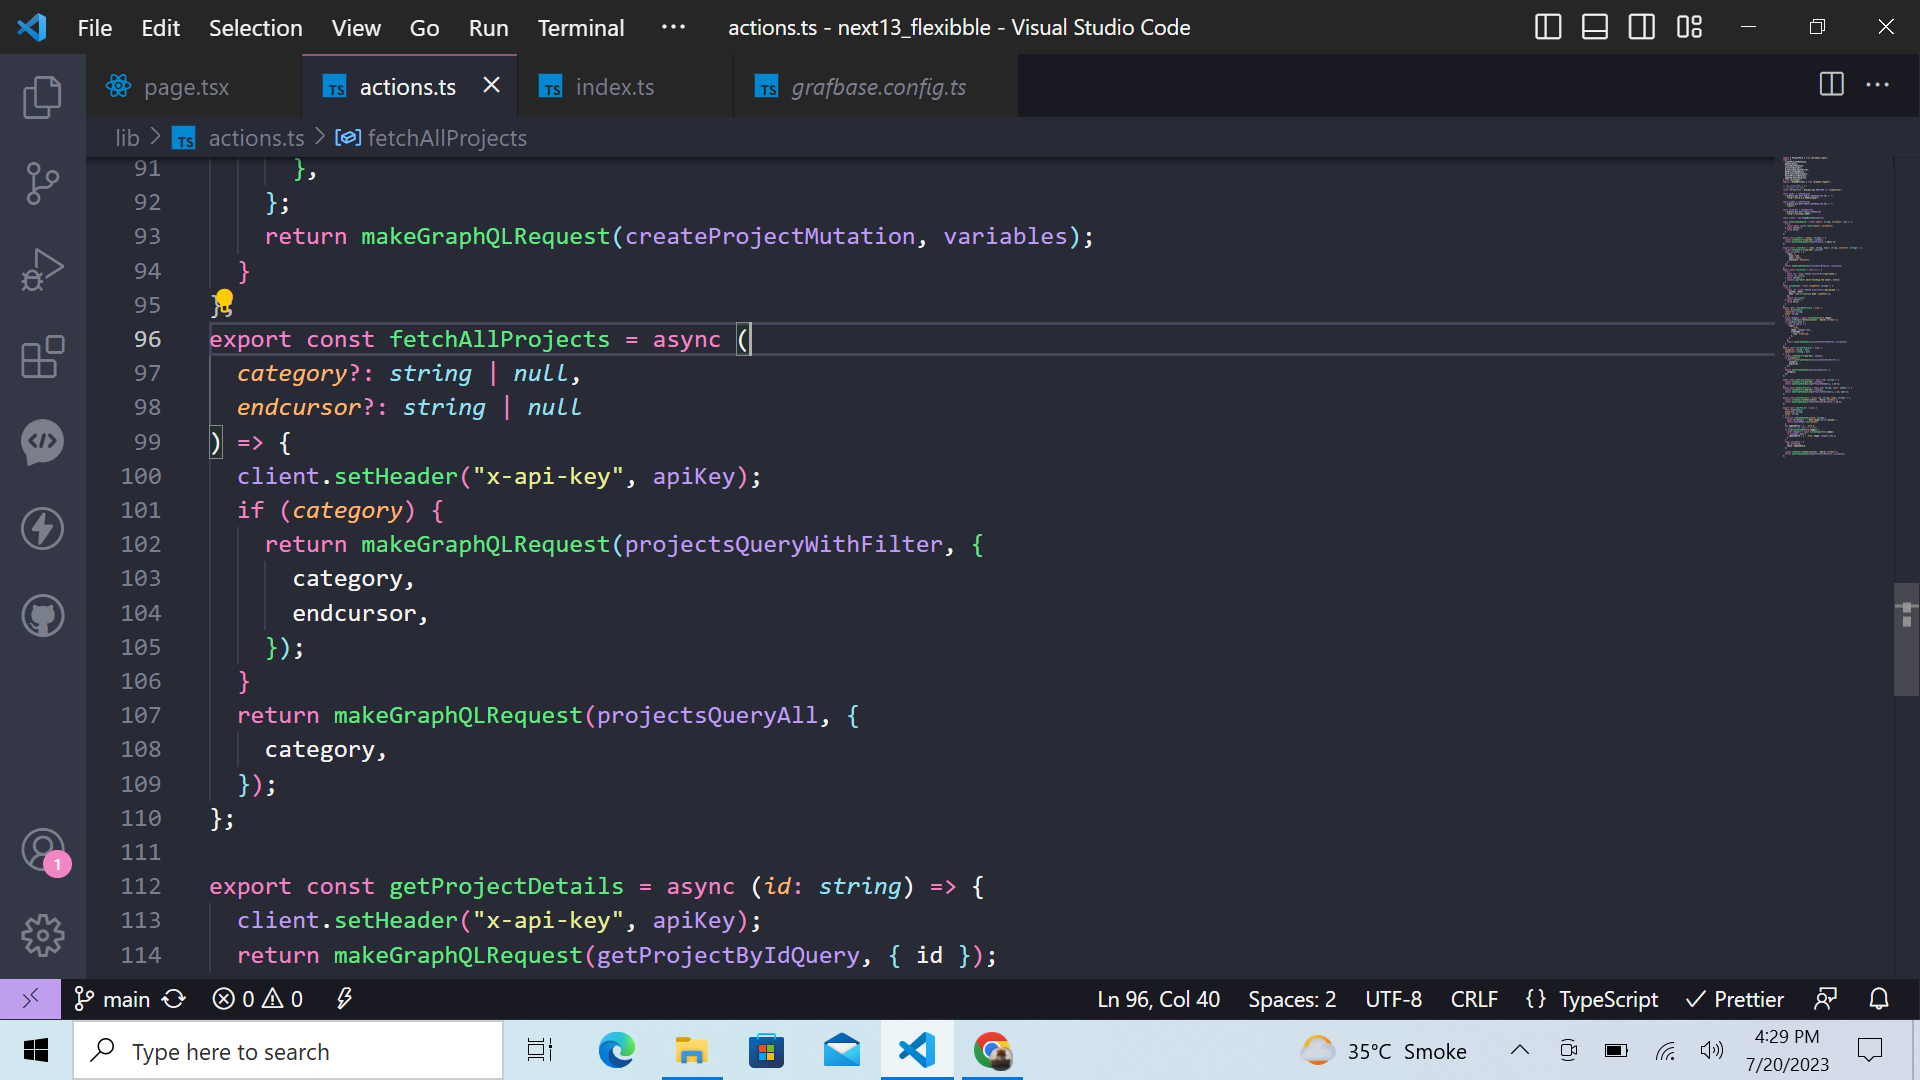Viewport: 1920px width, 1080px height.
Task: Open the Terminal menu
Action: pyautogui.click(x=580, y=27)
